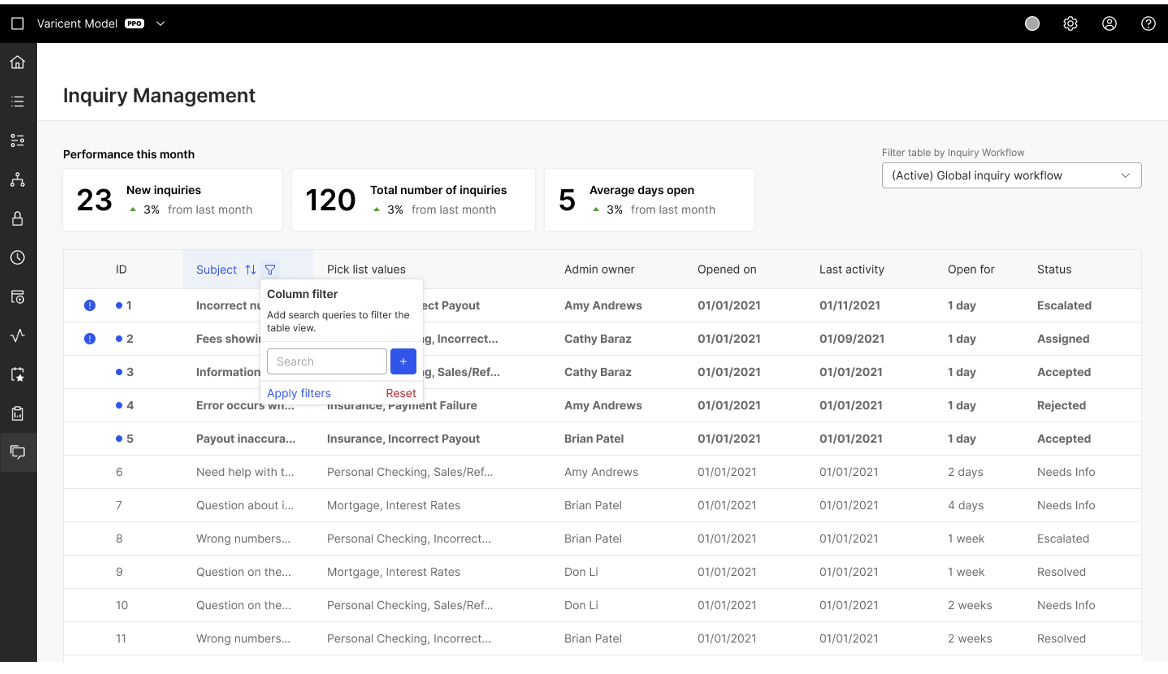
Task: Click the hierarchy tree icon in sidebar
Action: click(17, 180)
